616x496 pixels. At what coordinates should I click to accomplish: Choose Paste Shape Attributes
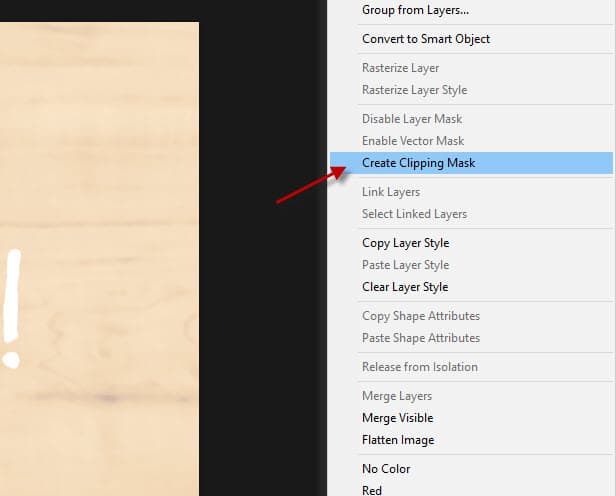[x=421, y=338]
